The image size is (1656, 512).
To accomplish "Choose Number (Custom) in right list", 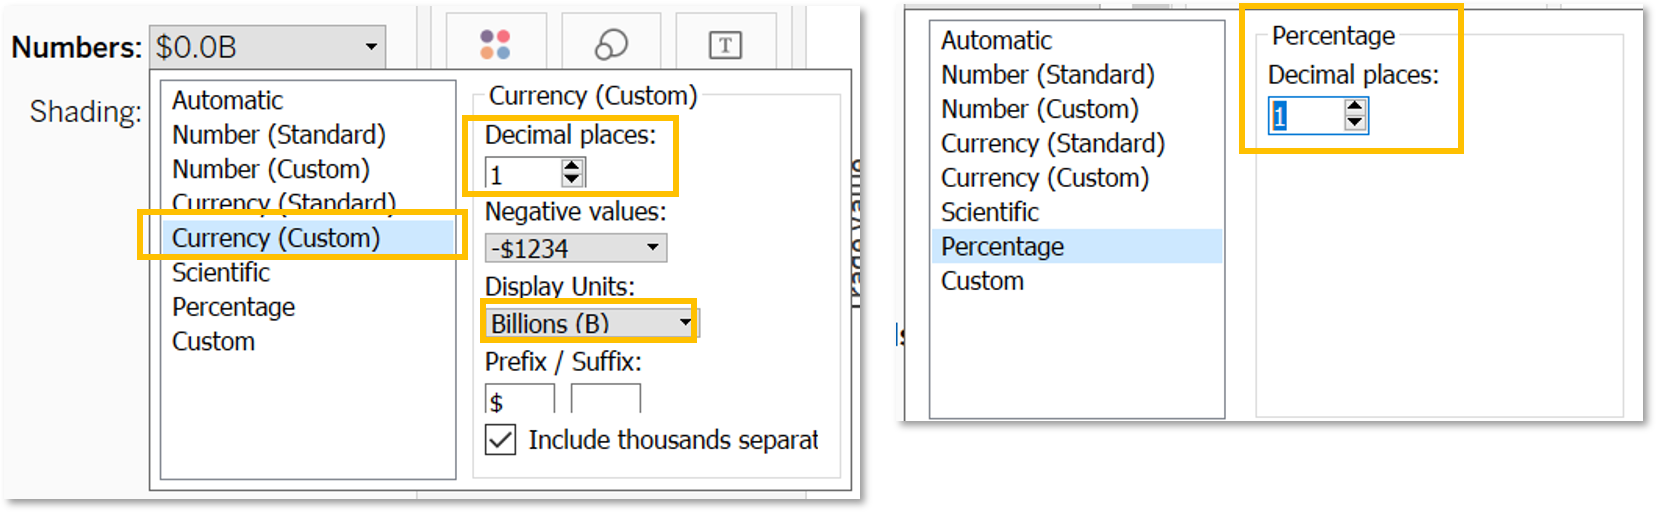I will [x=1039, y=109].
